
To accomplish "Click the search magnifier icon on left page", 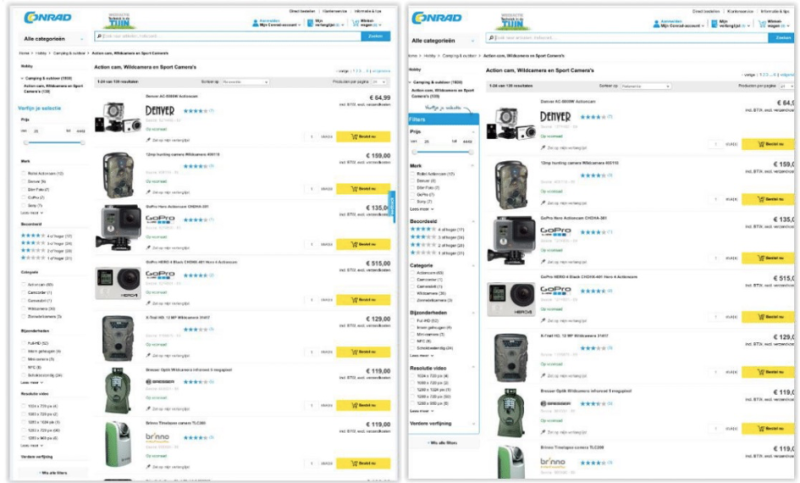I will tap(99, 36).
